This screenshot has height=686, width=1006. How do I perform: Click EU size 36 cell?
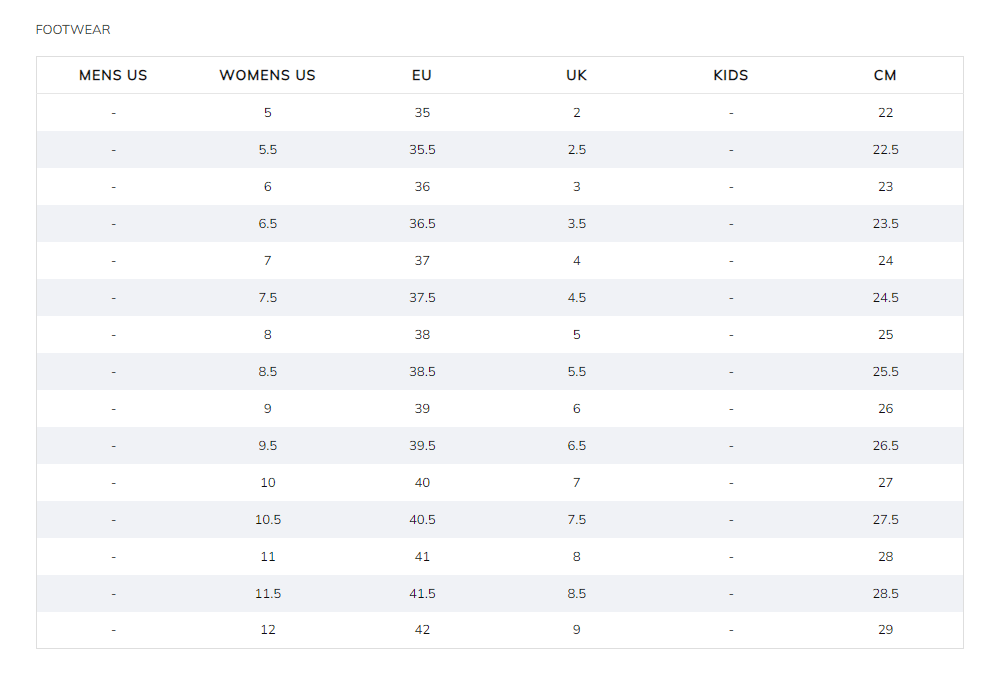coord(422,187)
